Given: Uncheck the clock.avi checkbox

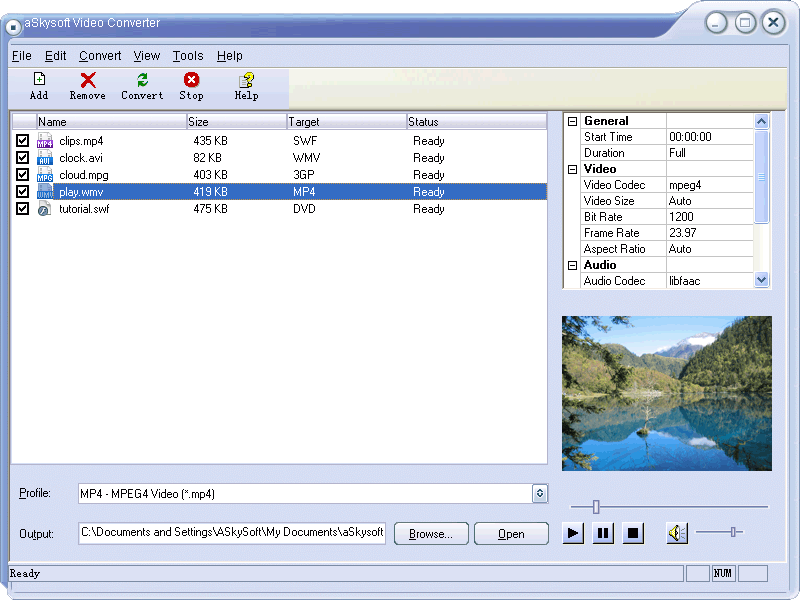Looking at the screenshot, I should (x=22, y=157).
